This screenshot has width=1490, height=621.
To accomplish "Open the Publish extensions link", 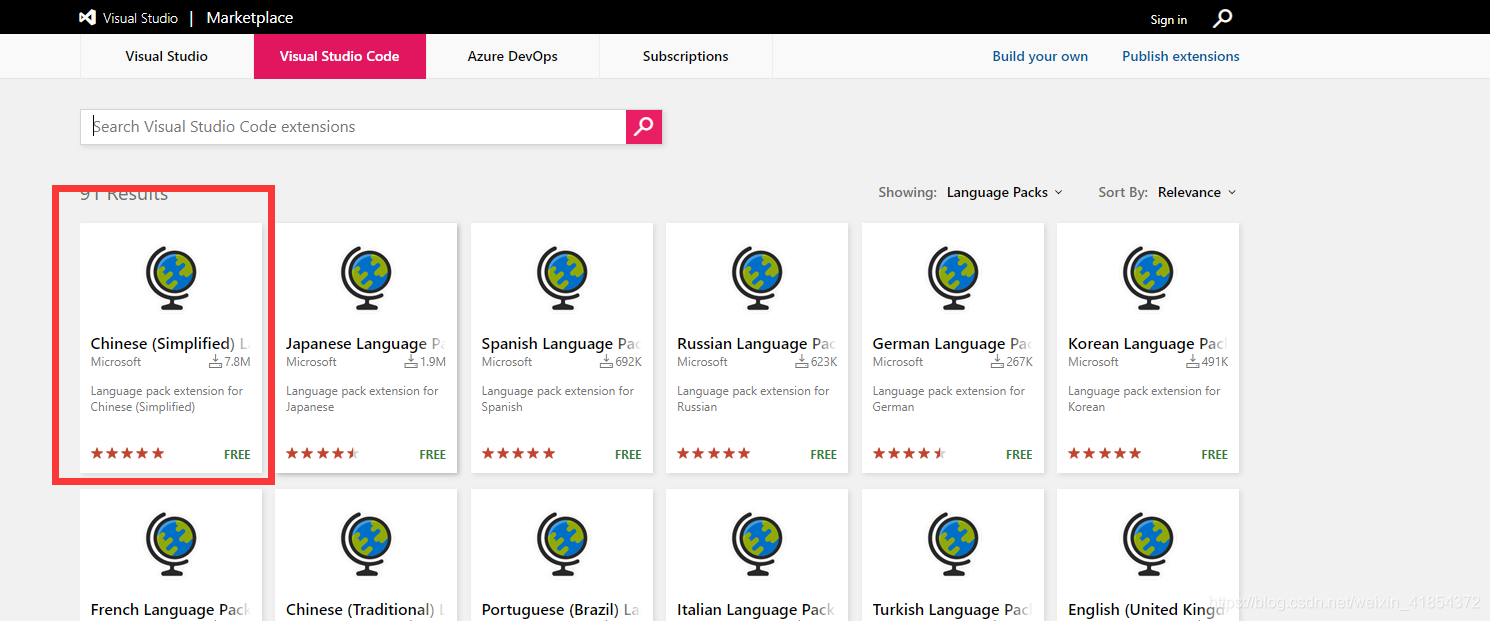I will [1181, 56].
